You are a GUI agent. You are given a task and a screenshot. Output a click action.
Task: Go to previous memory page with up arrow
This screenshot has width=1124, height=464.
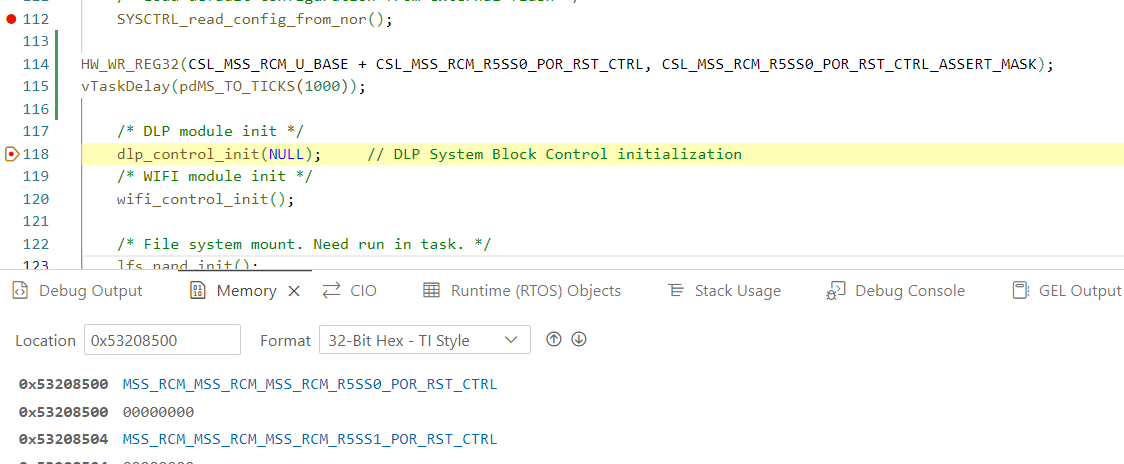553,339
